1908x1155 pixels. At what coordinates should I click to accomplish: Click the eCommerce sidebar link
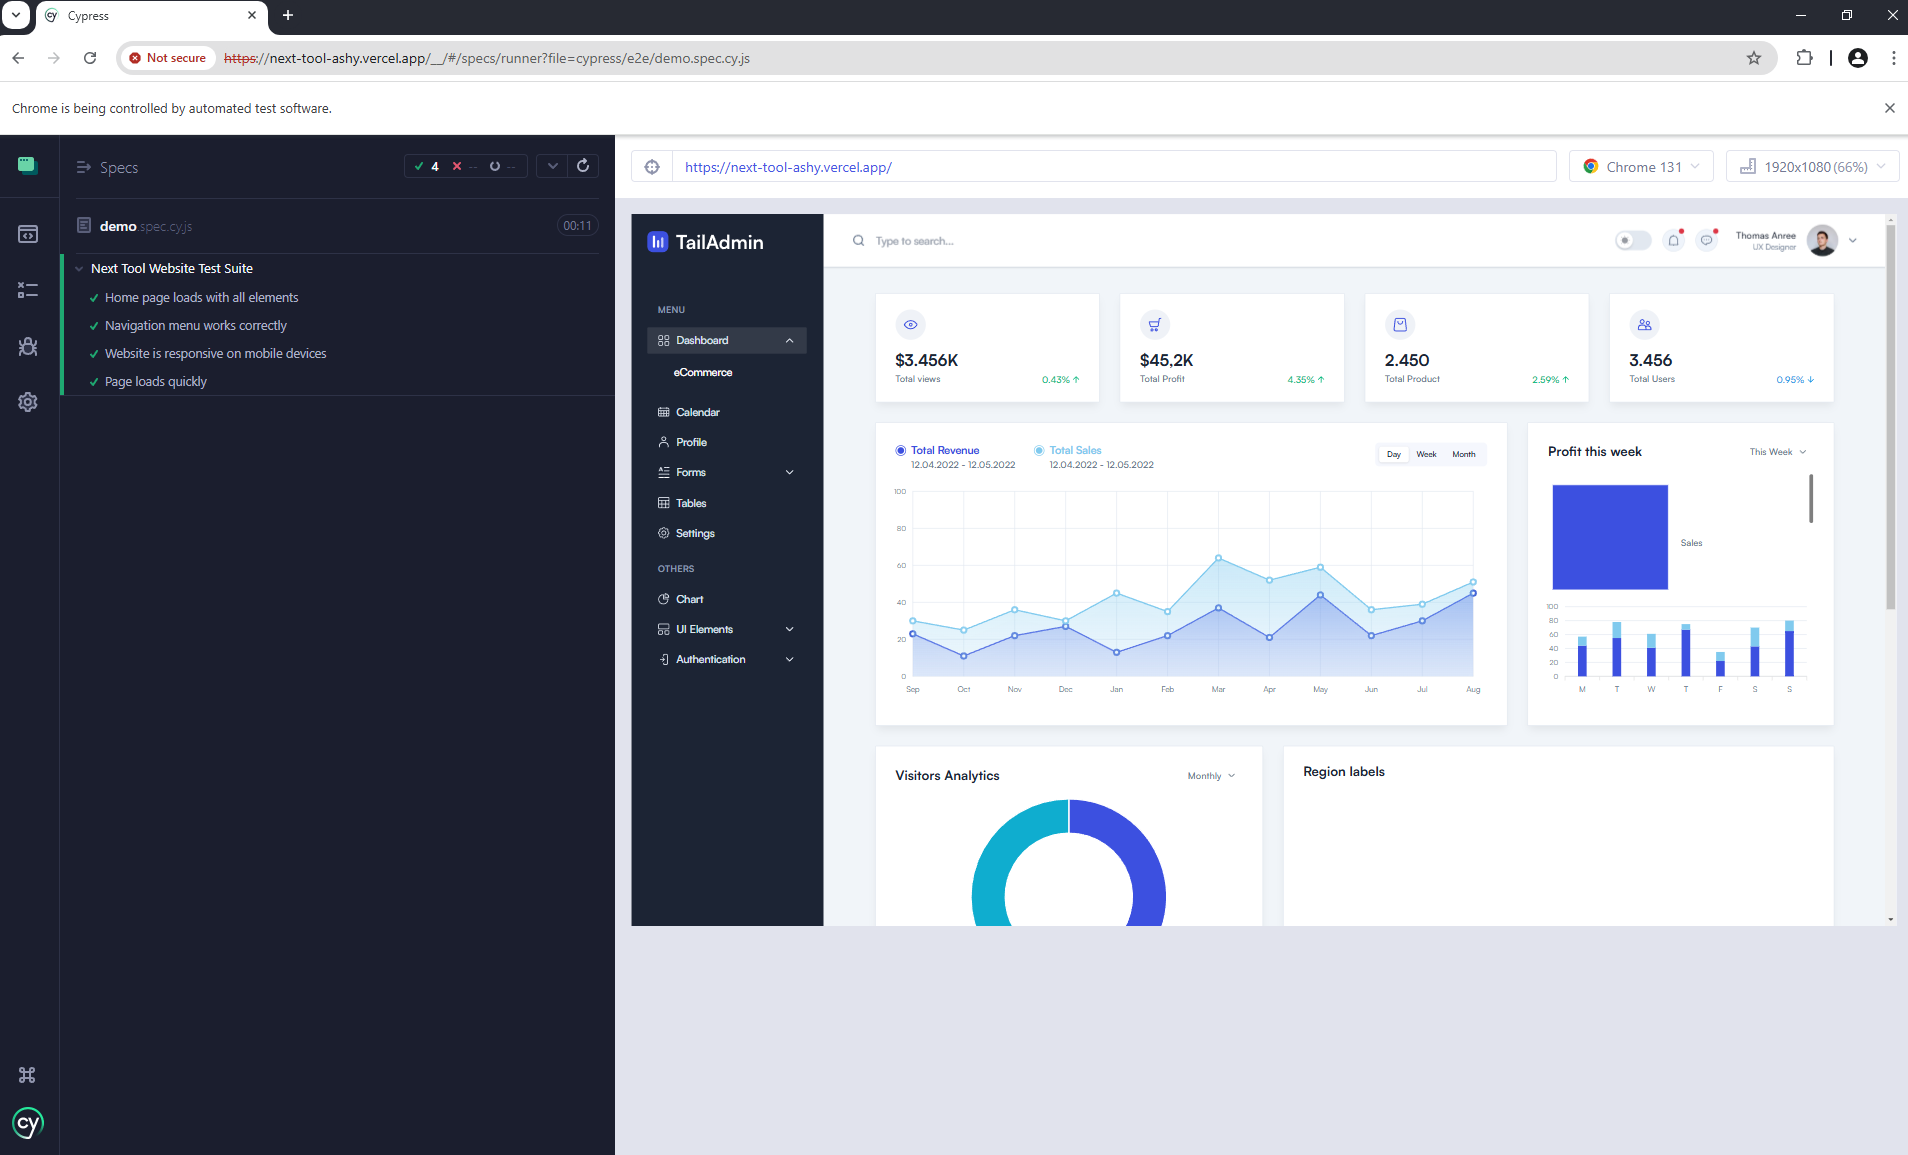click(x=703, y=373)
